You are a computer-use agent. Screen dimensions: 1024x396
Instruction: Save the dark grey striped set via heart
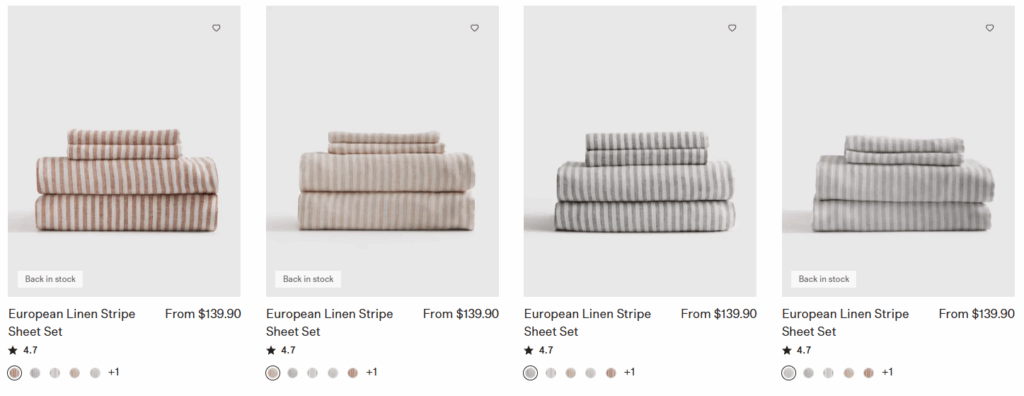(732, 28)
